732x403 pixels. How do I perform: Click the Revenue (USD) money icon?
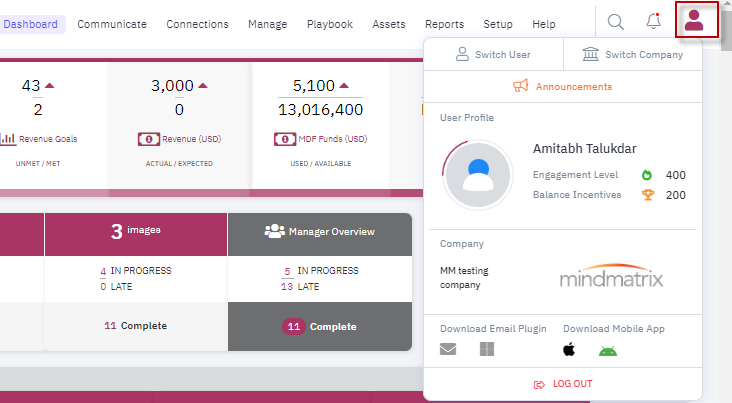pyautogui.click(x=149, y=139)
